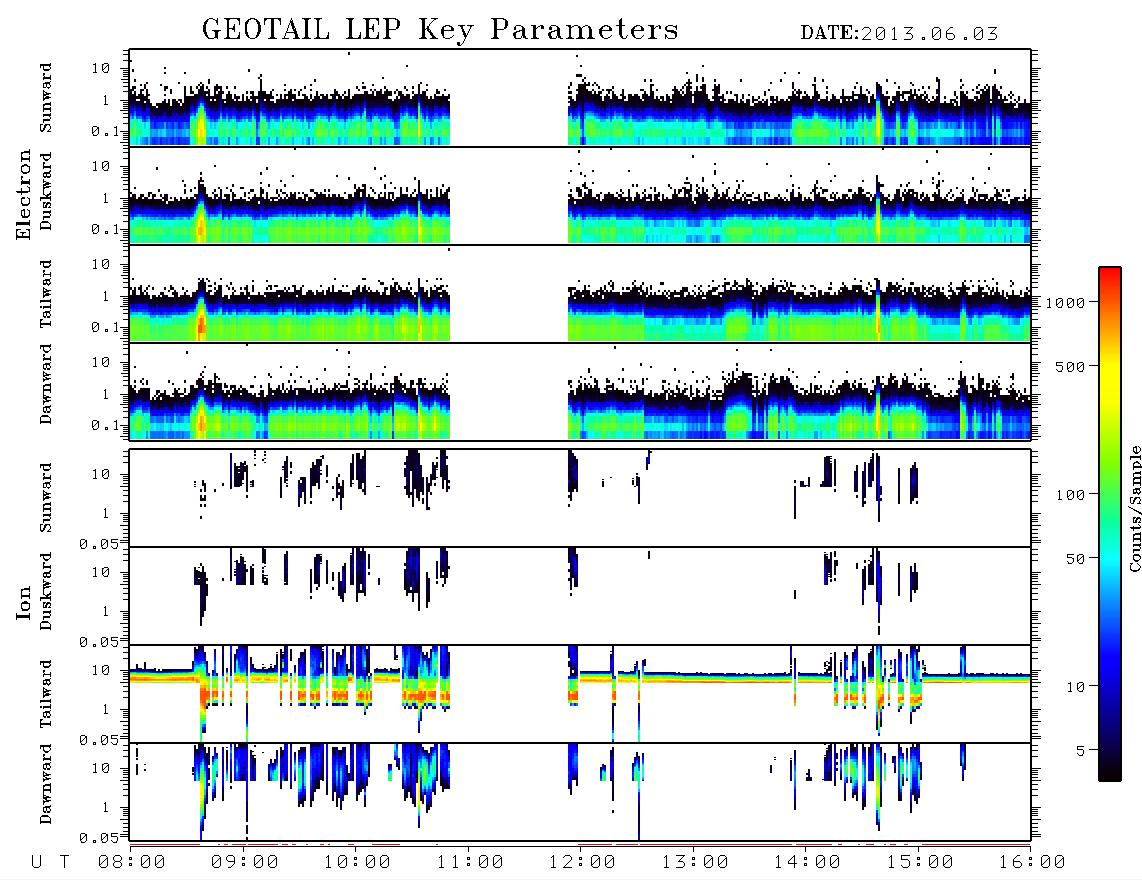Click the 09:00 time axis label
The height and width of the screenshot is (880, 1142).
click(x=245, y=862)
